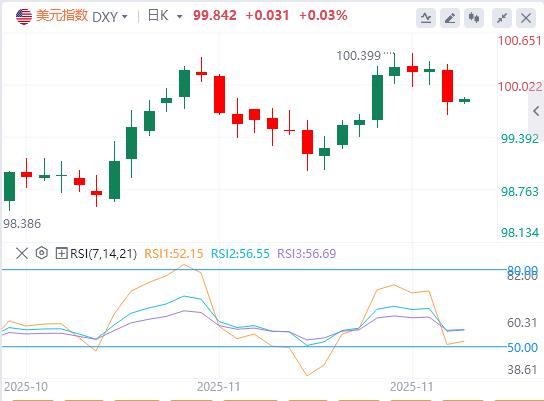Click the 100.399 high price marker
The width and height of the screenshot is (544, 401).
(359, 56)
